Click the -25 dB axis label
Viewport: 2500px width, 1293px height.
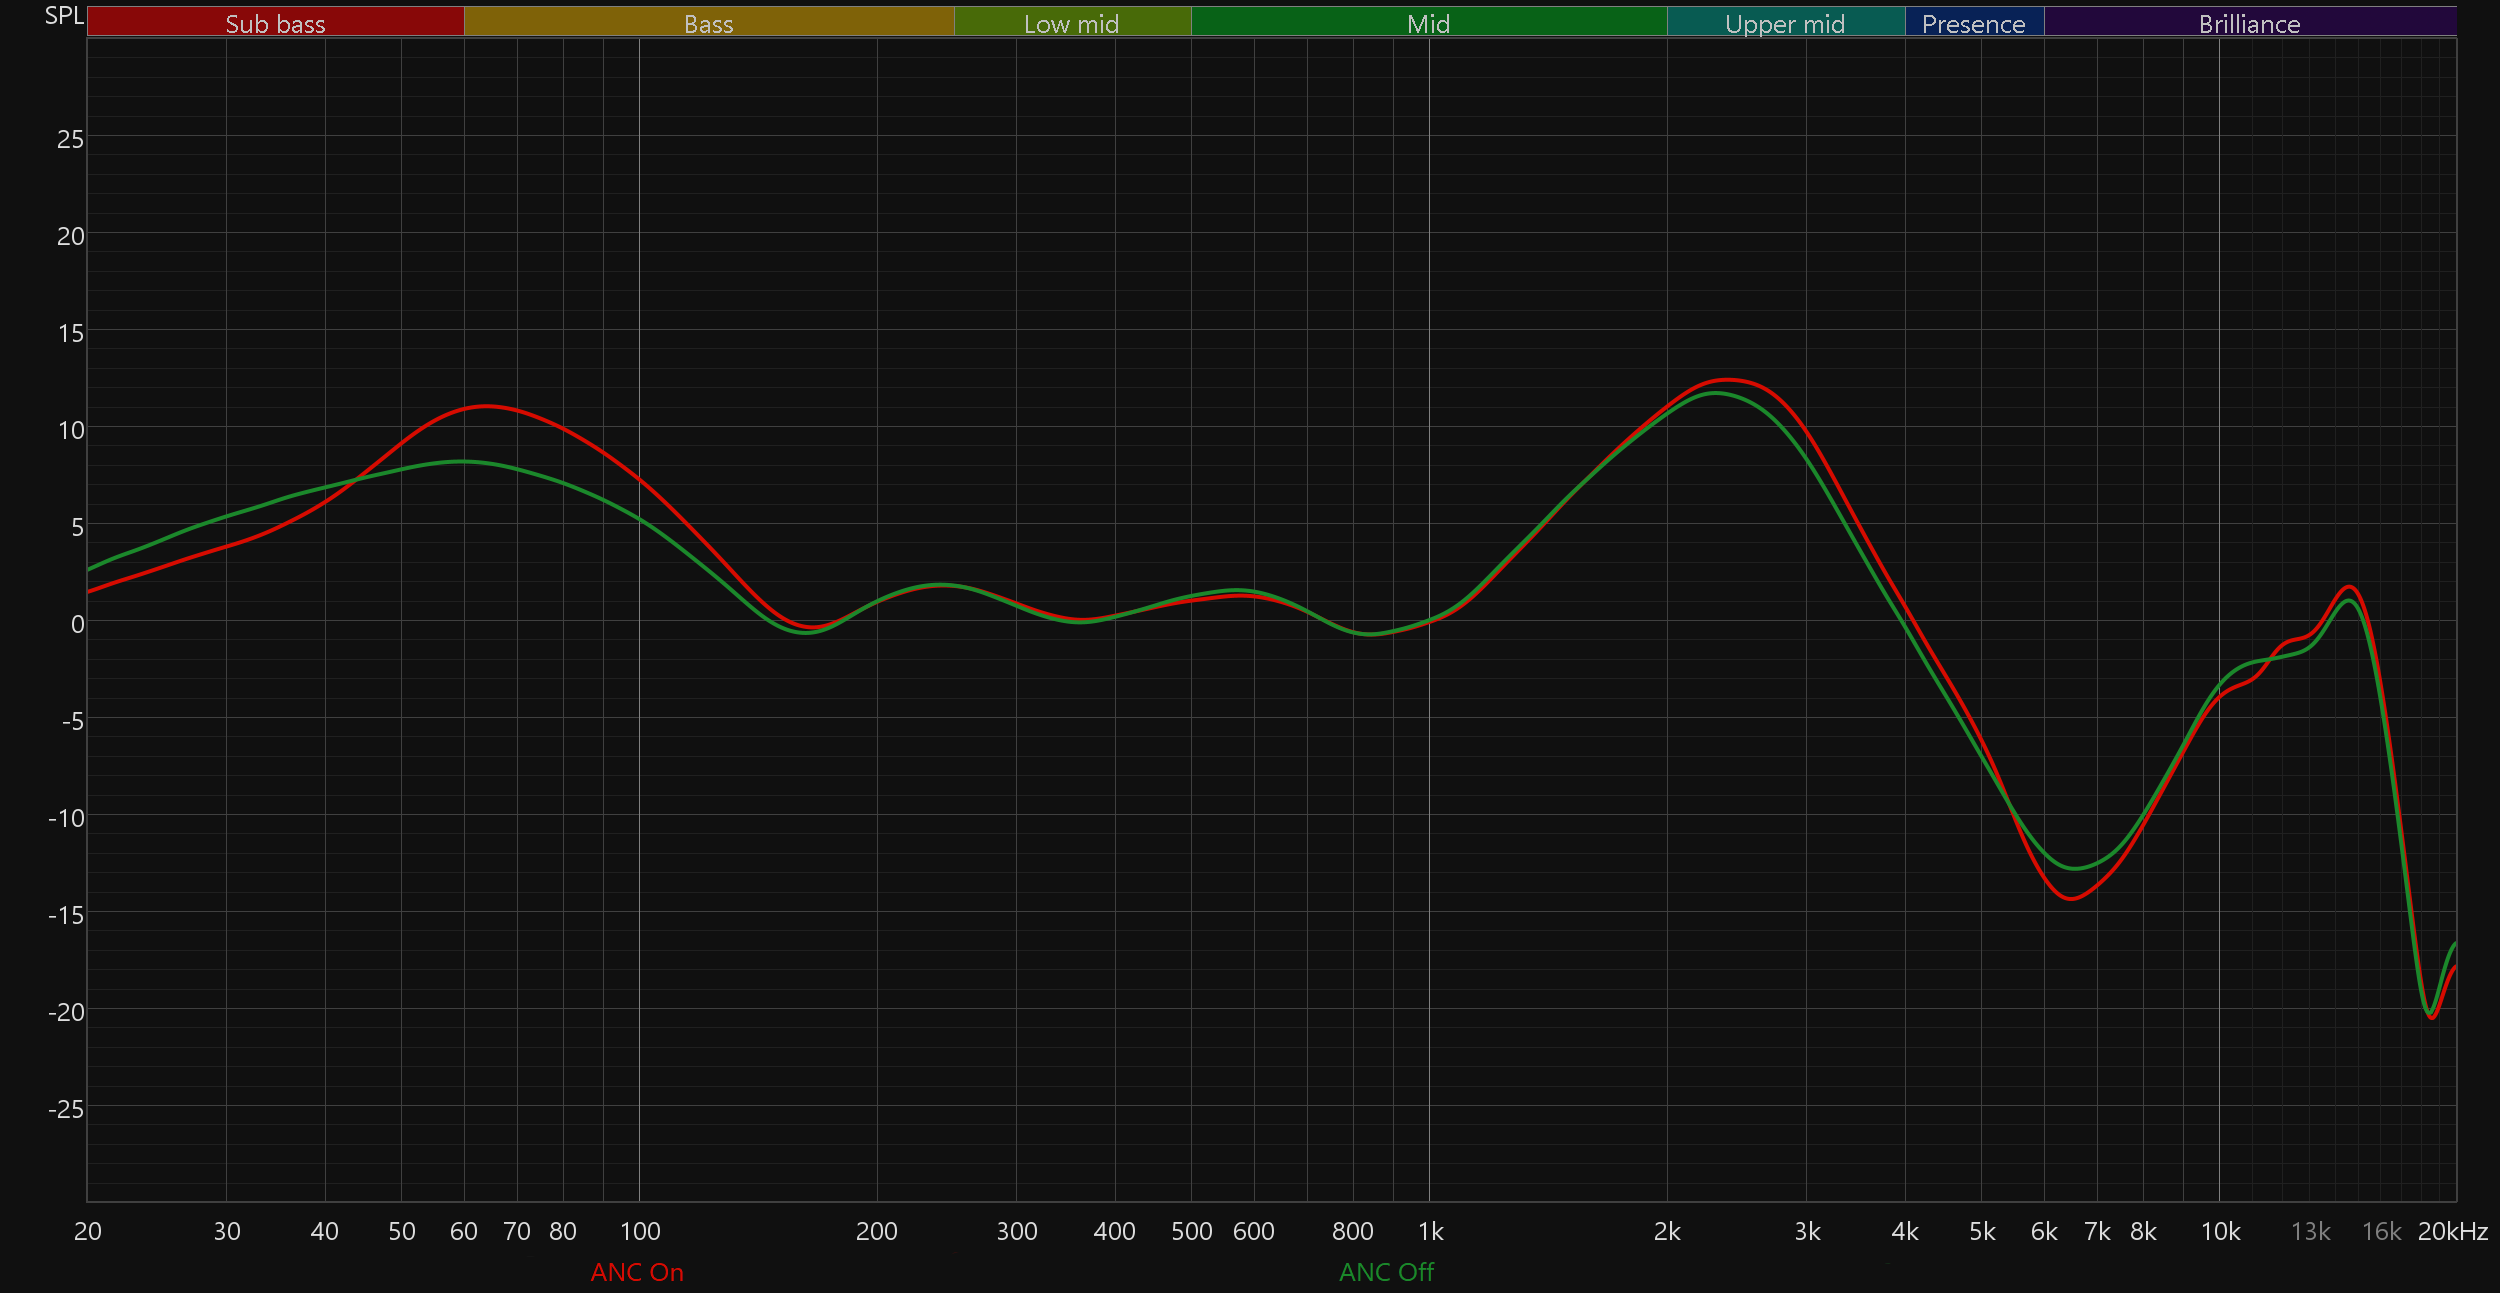[66, 1109]
